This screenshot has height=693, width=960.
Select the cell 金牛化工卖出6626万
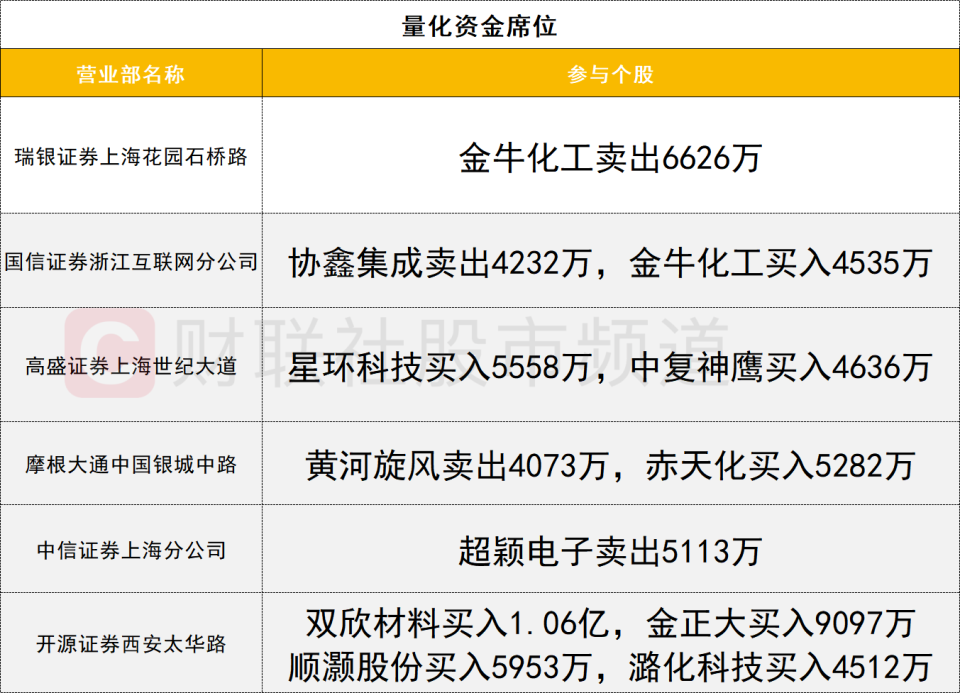pyautogui.click(x=610, y=155)
